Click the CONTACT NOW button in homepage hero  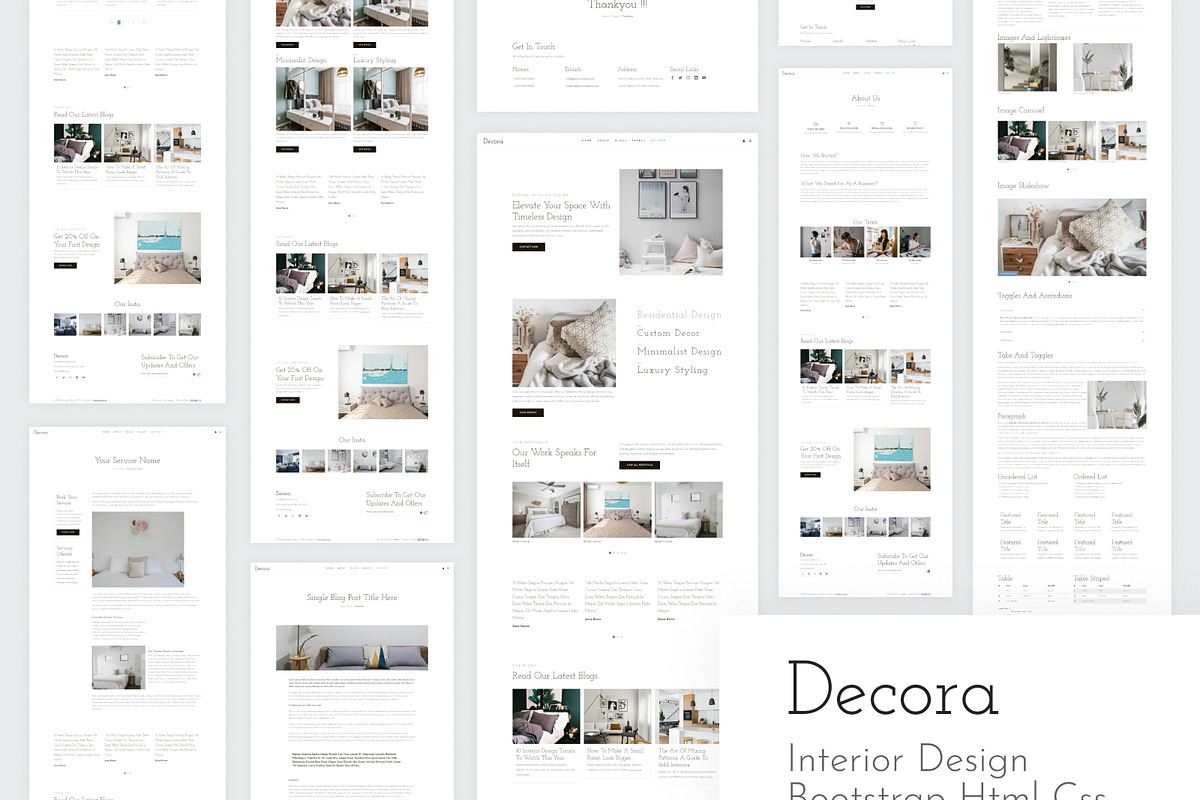[528, 246]
